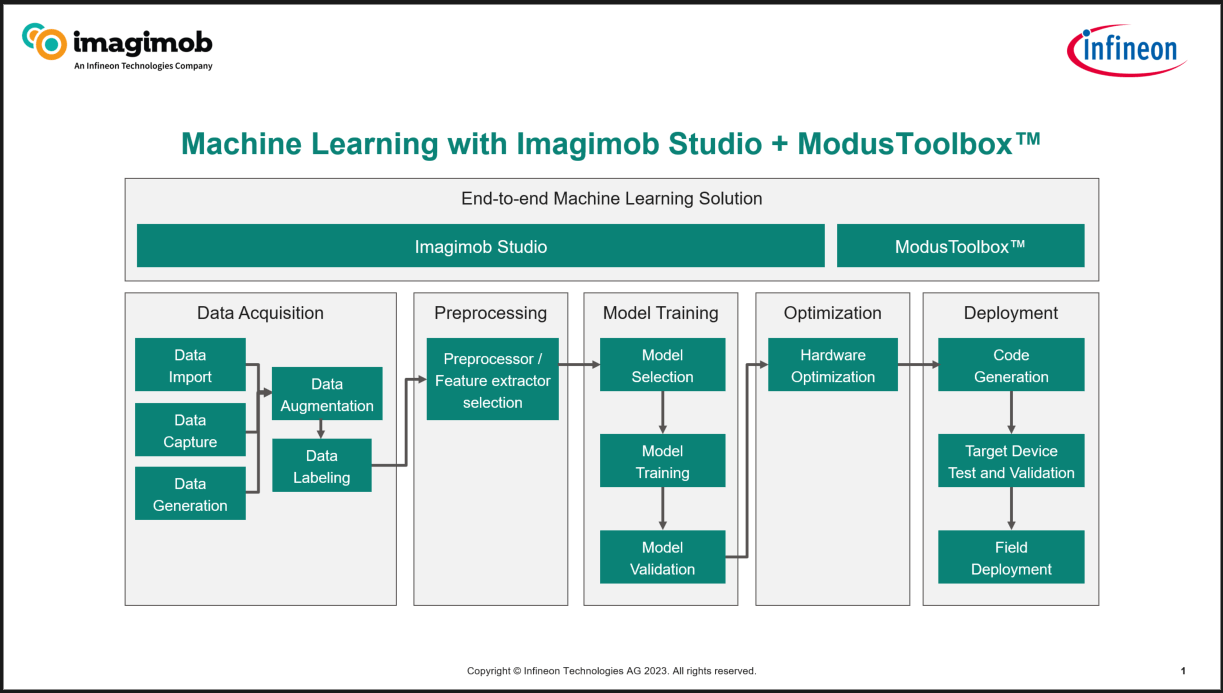Click the Field Deployment block

(1010, 558)
